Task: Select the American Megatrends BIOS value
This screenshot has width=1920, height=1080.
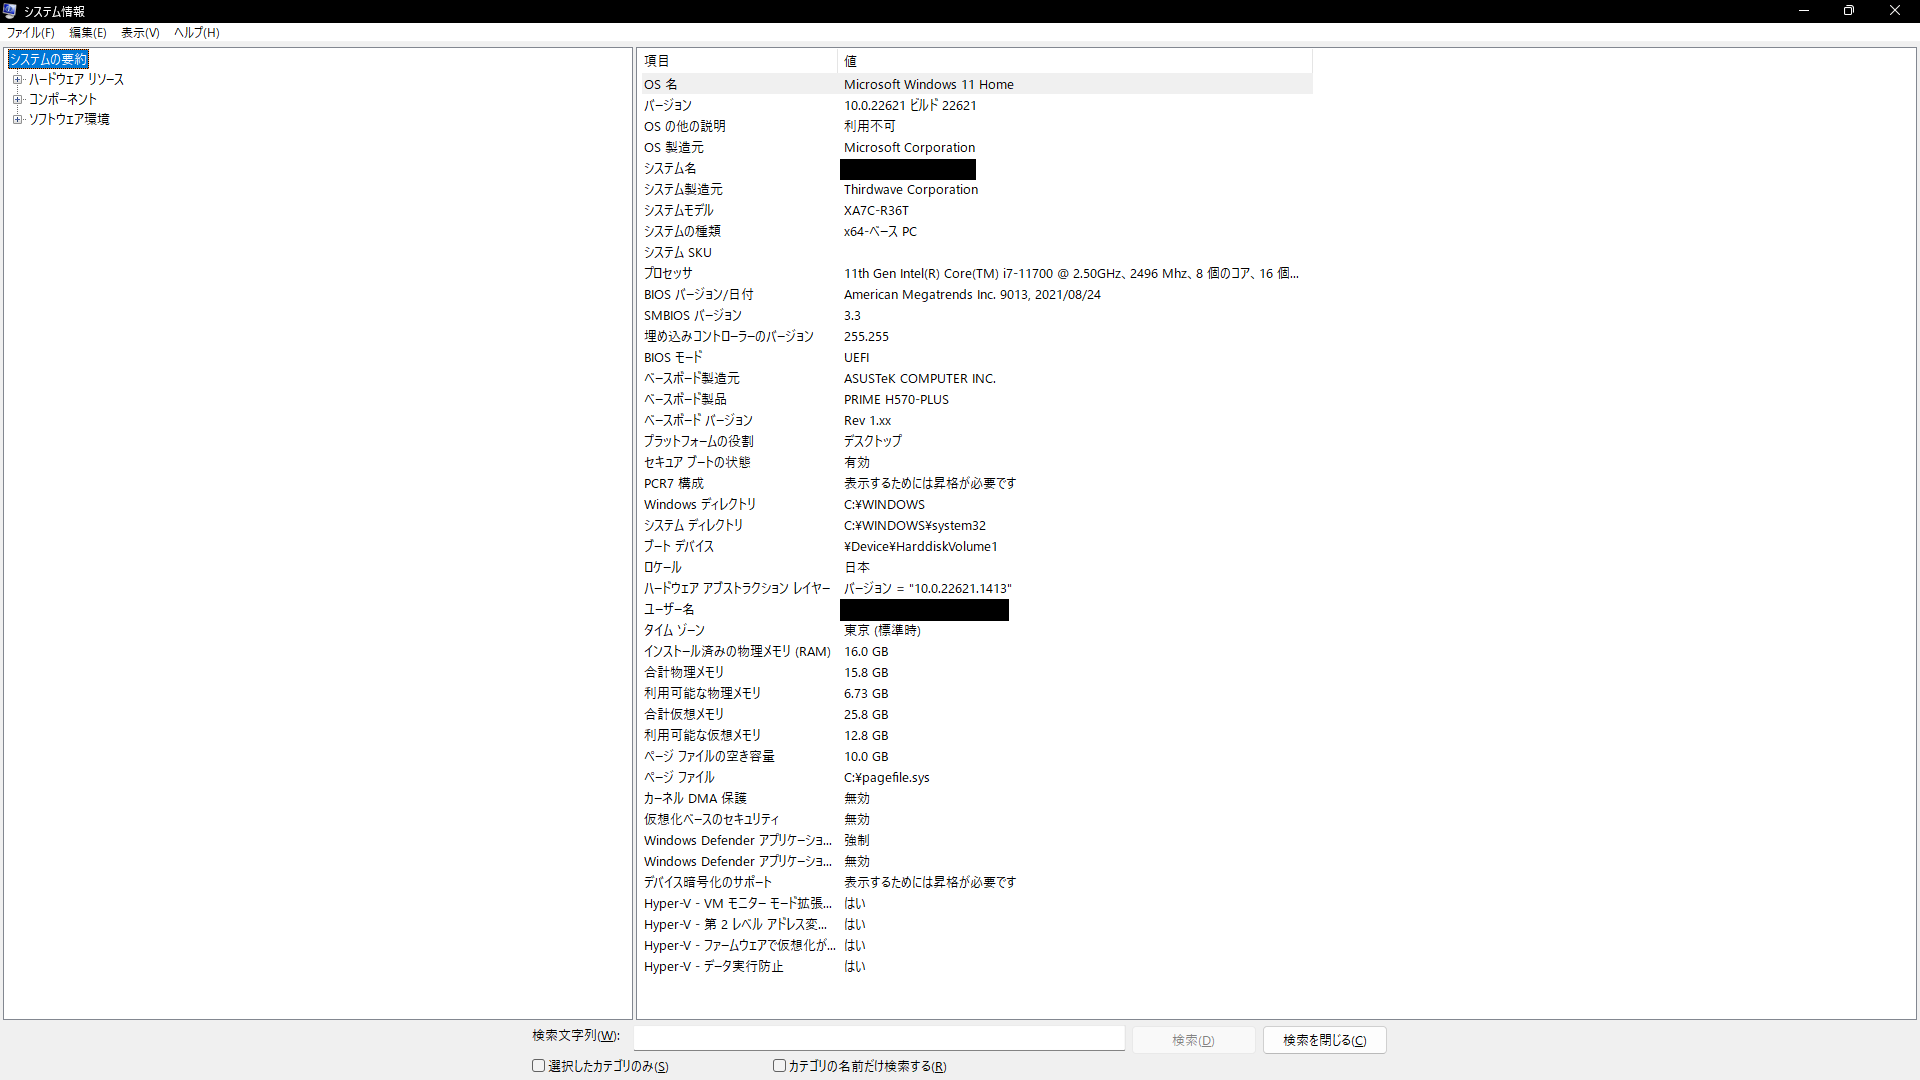Action: pos(972,294)
